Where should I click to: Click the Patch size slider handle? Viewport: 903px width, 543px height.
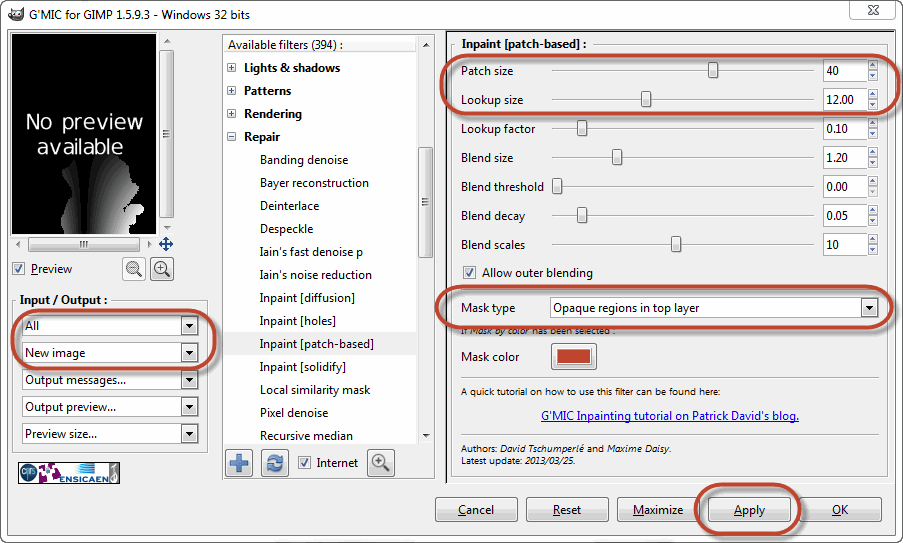click(713, 70)
